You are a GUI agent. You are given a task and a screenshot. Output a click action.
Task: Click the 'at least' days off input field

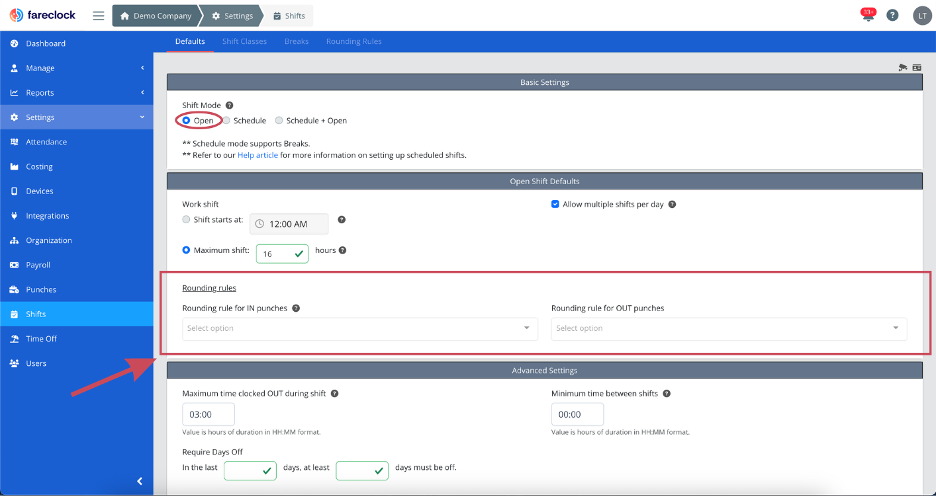[x=362, y=471]
